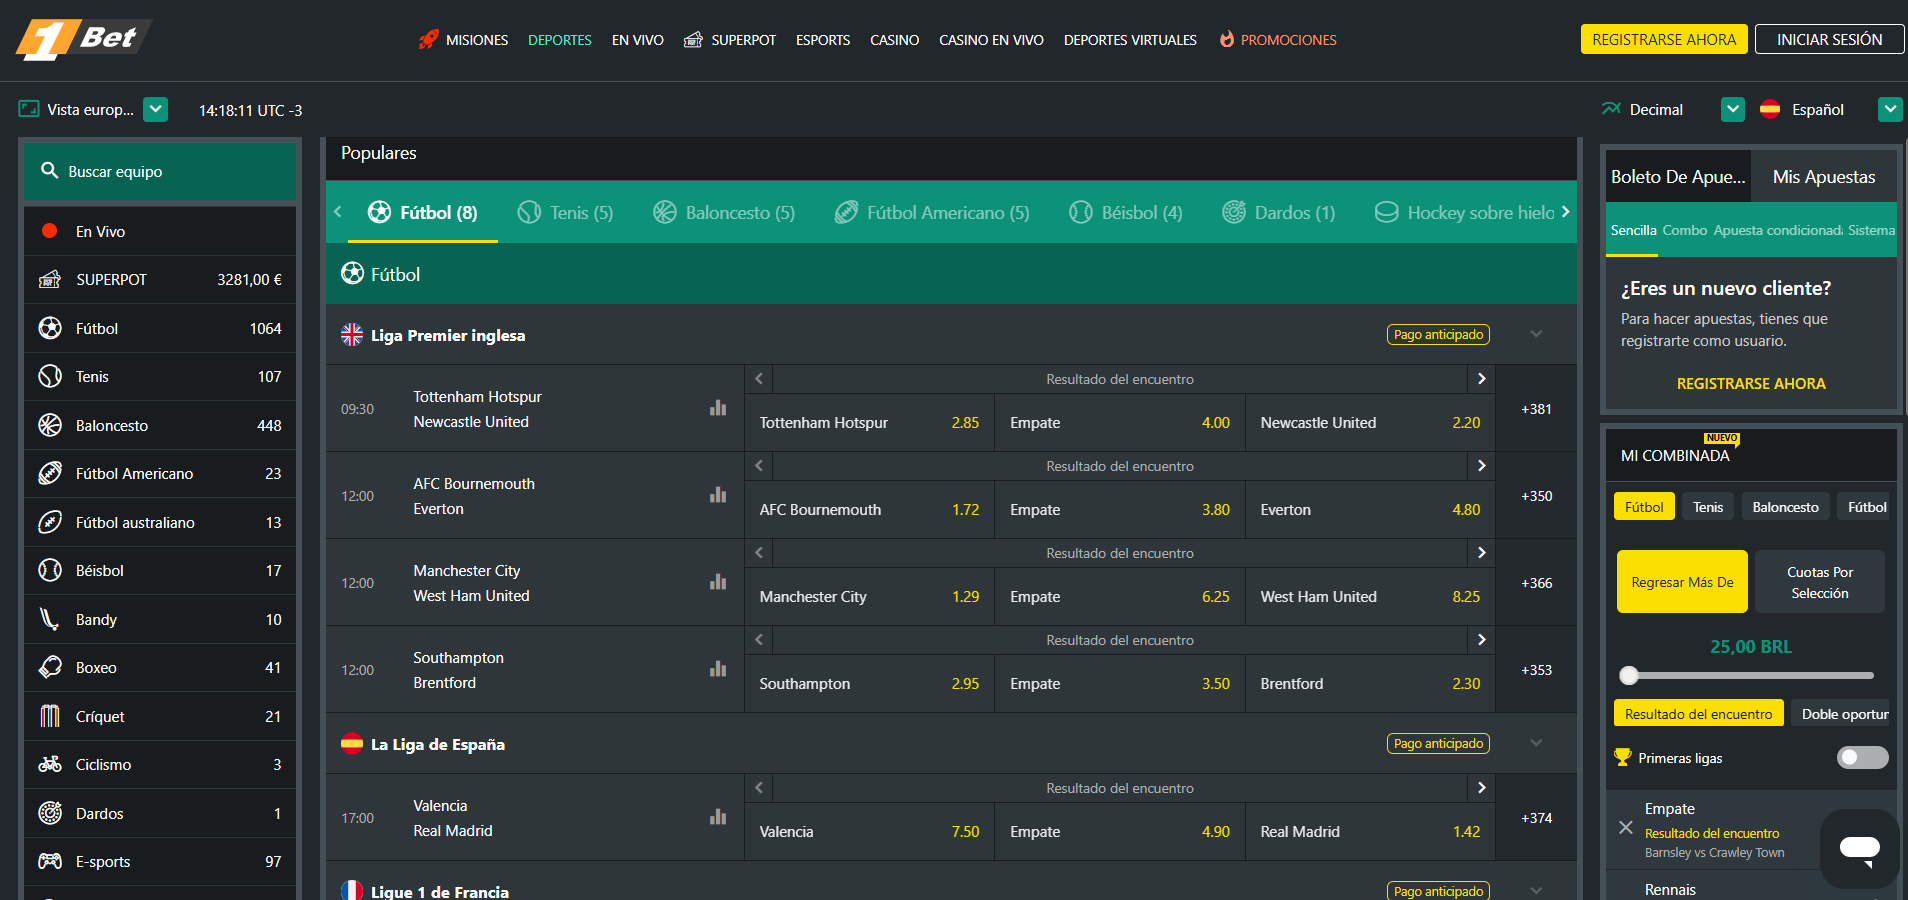This screenshot has width=1908, height=900.
Task: Open CASINO EN VIVO menu item
Action: coord(991,40)
